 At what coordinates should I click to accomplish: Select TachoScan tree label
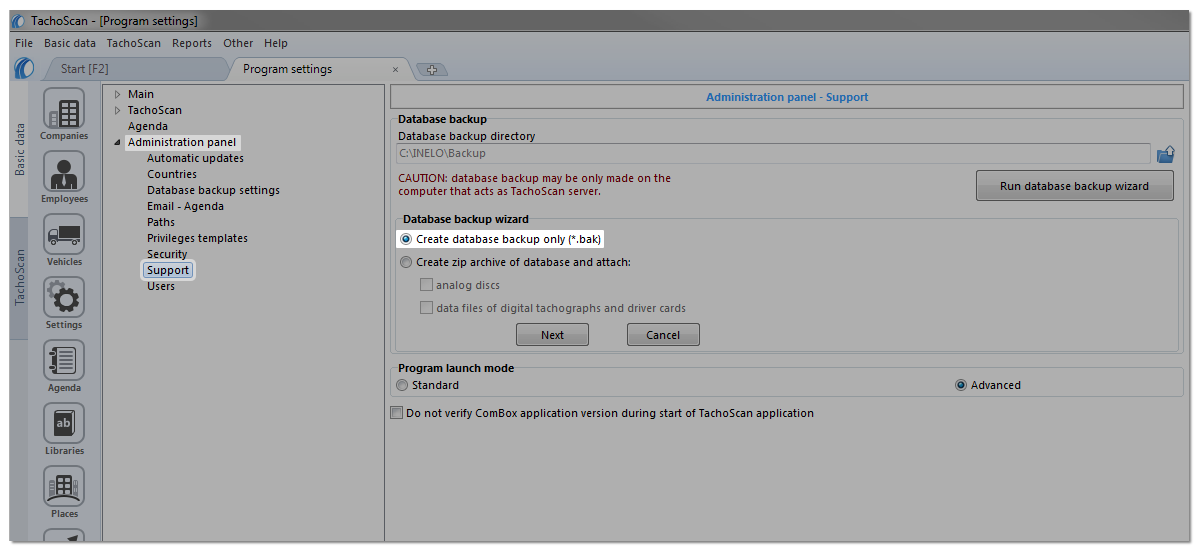(154, 110)
